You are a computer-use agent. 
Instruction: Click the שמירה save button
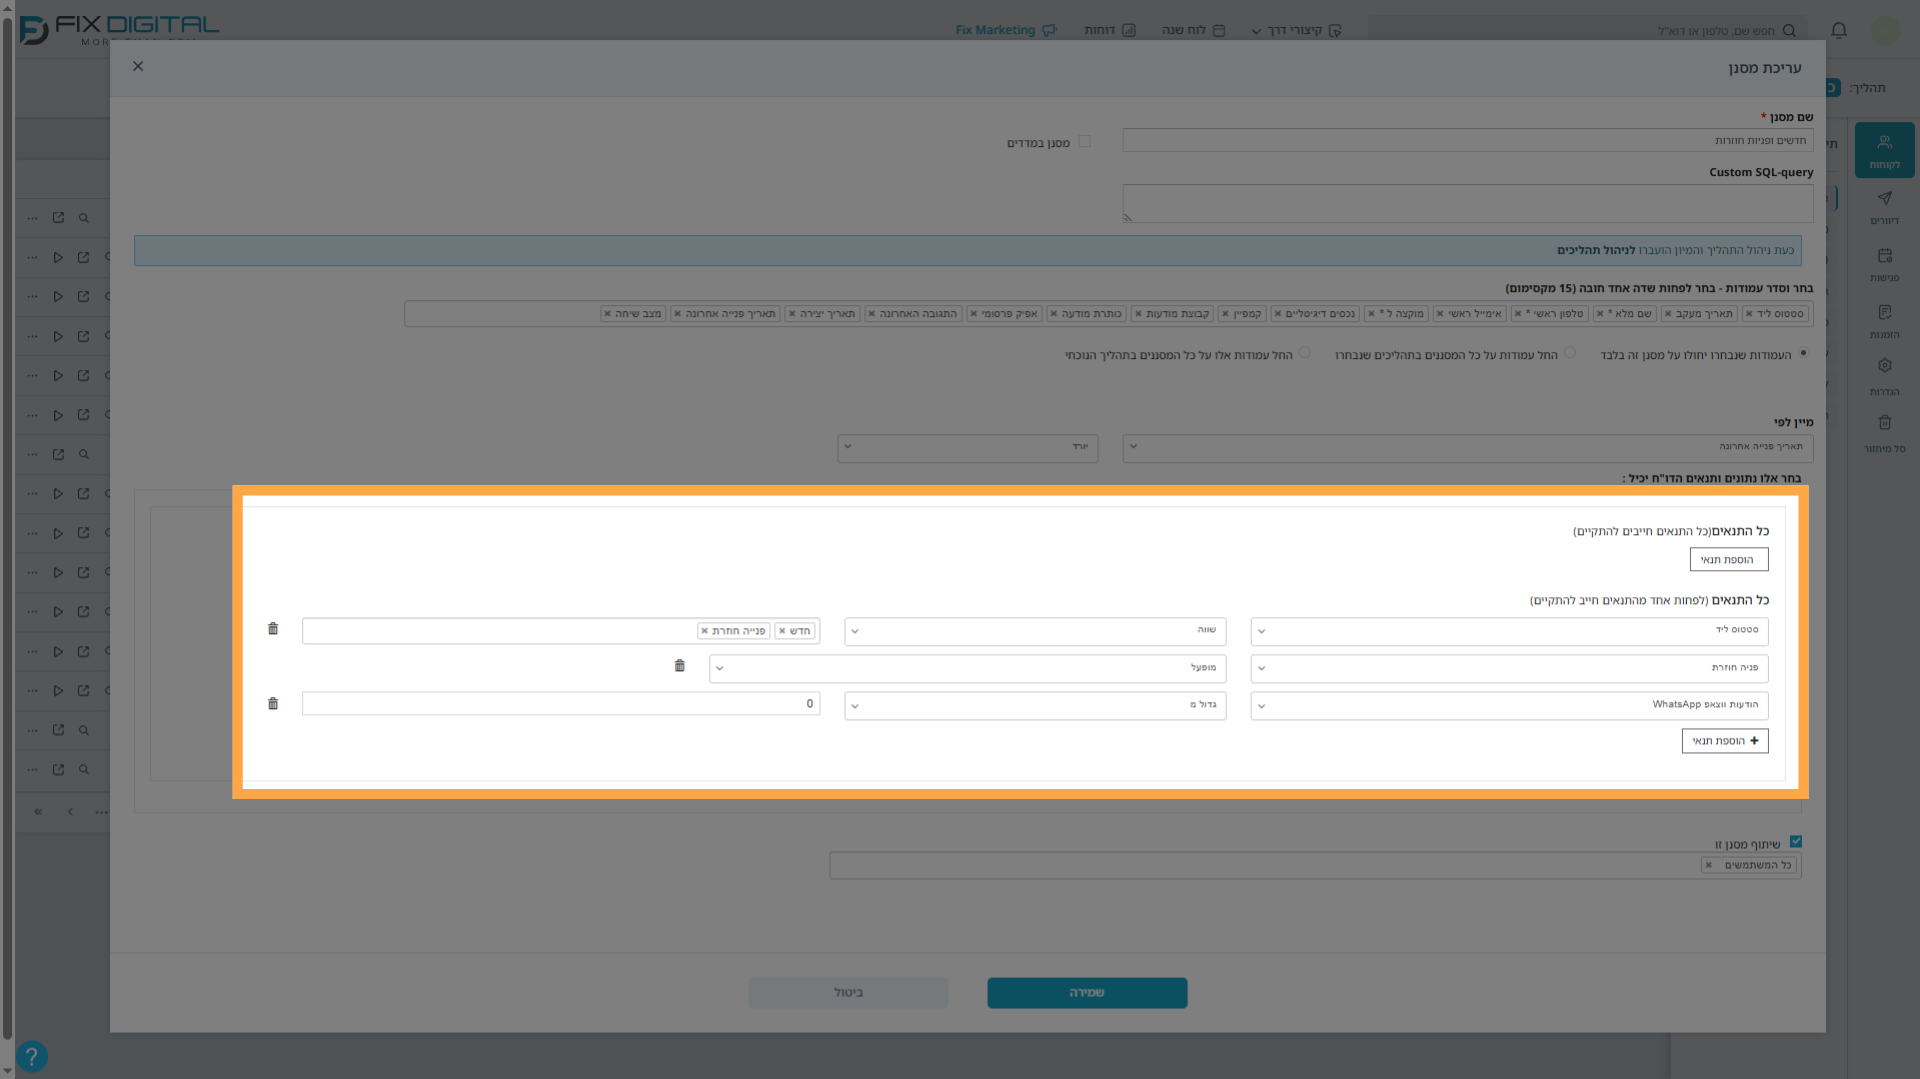(x=1087, y=993)
